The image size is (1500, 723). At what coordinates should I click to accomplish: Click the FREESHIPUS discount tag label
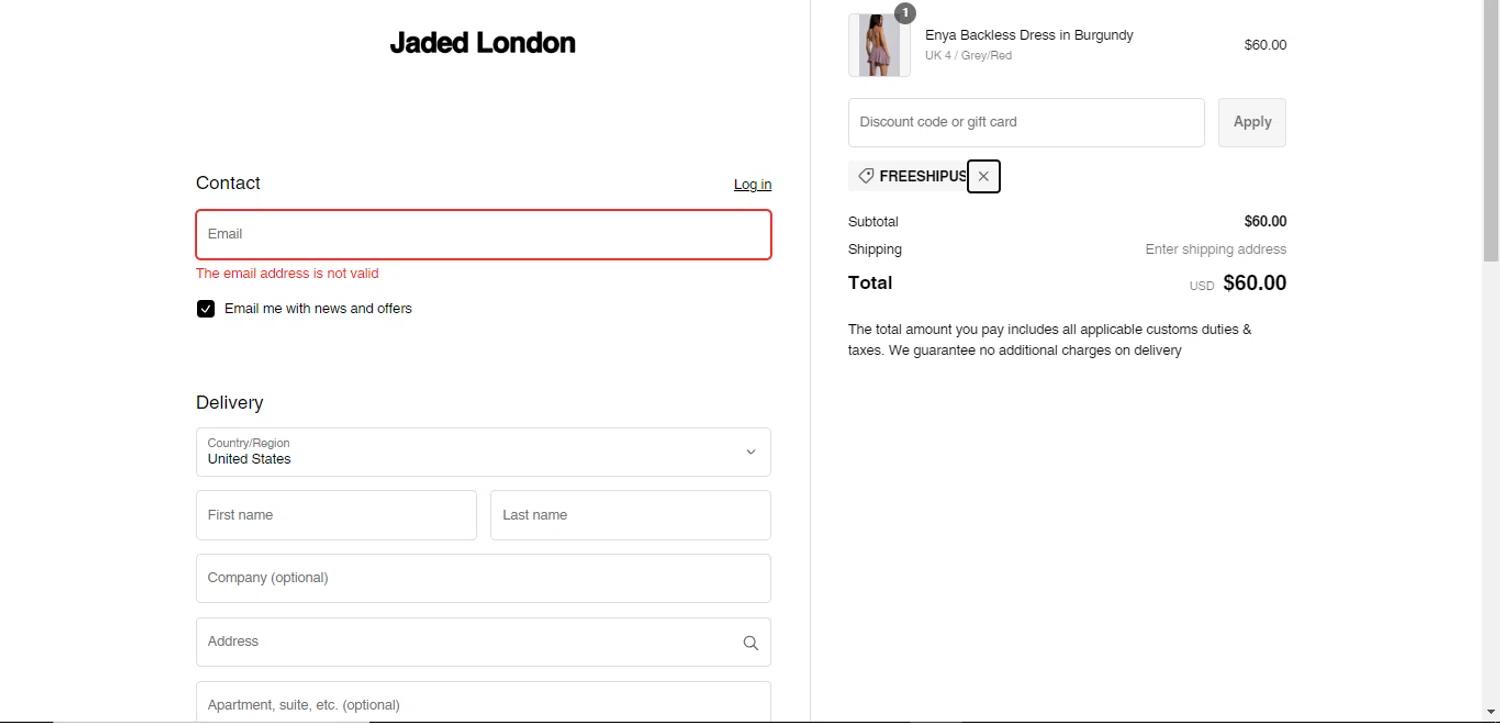pos(922,176)
